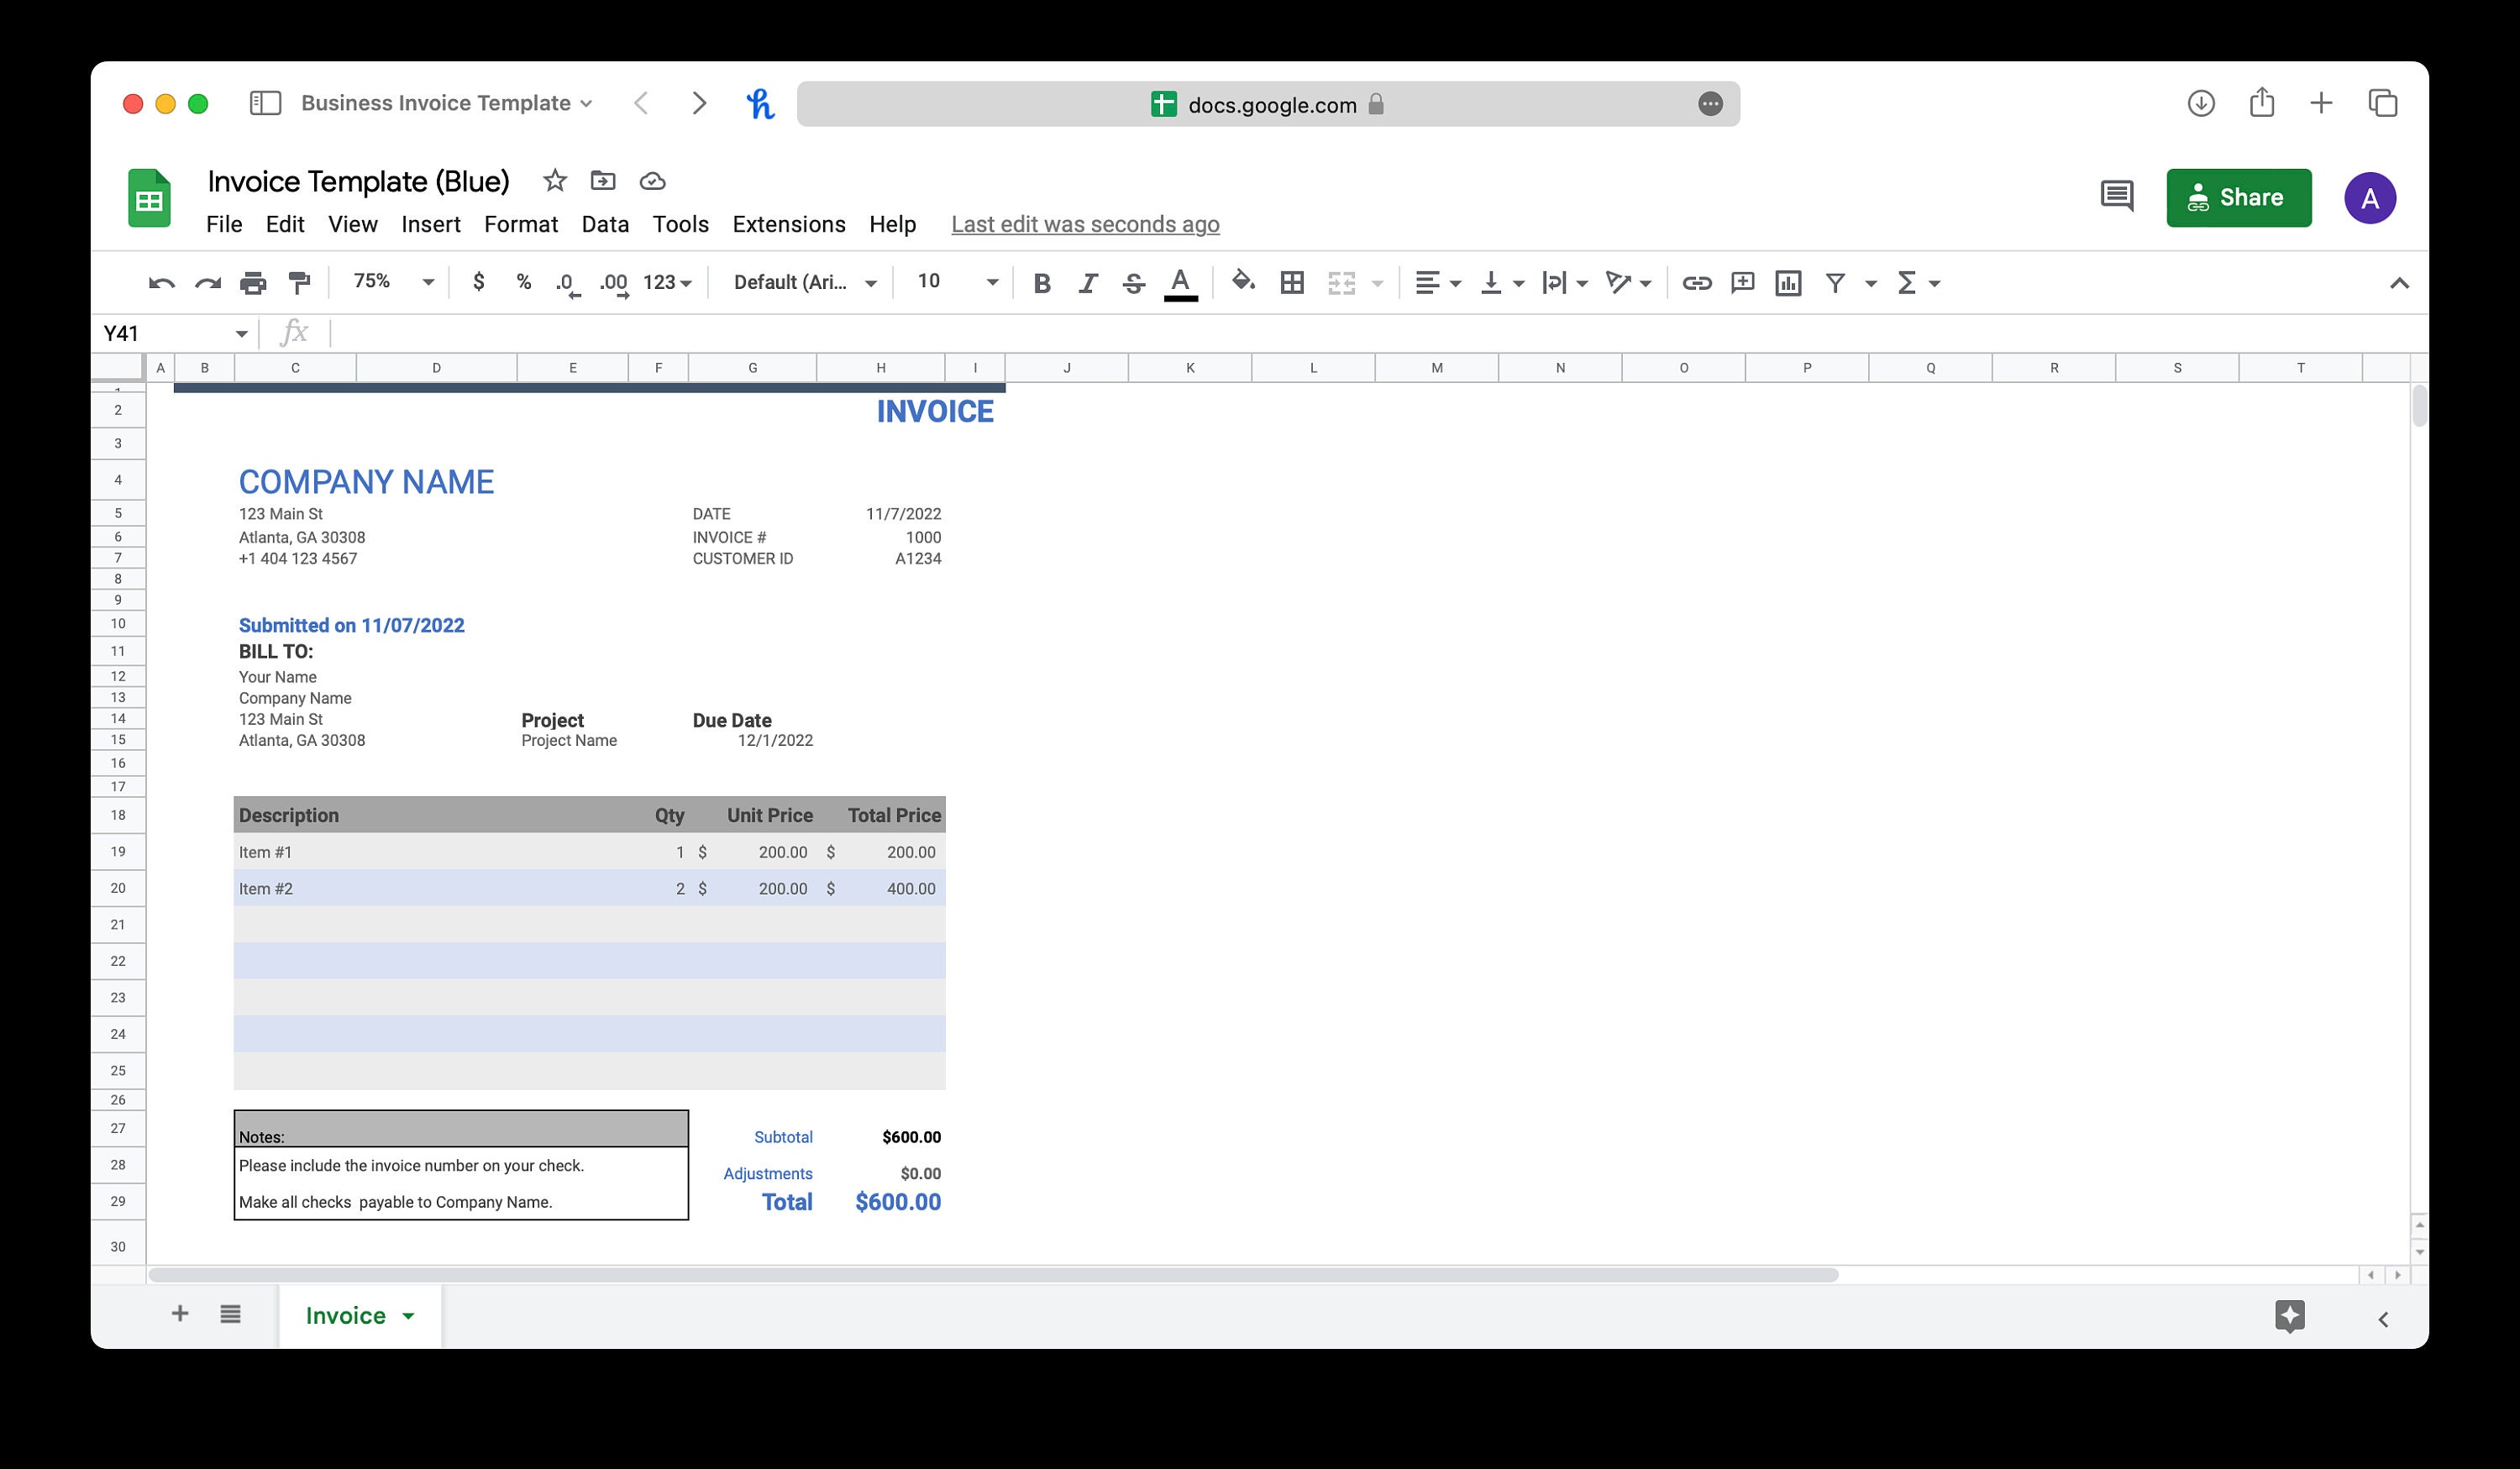Viewport: 2520px width, 1469px height.
Task: Click the percent format icon
Action: tap(524, 282)
